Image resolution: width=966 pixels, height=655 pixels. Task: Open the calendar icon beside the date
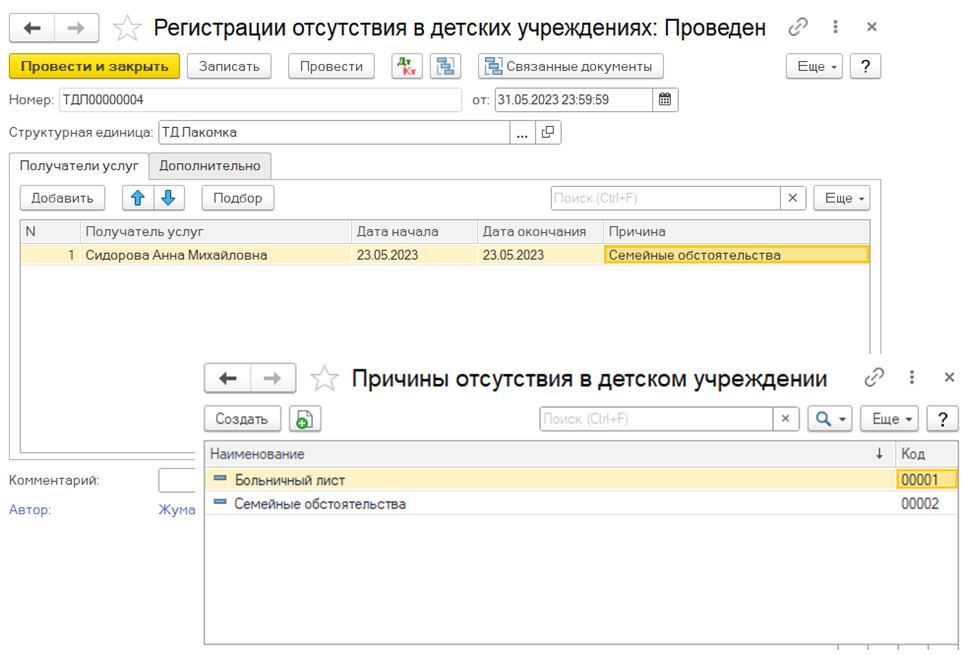[x=665, y=99]
